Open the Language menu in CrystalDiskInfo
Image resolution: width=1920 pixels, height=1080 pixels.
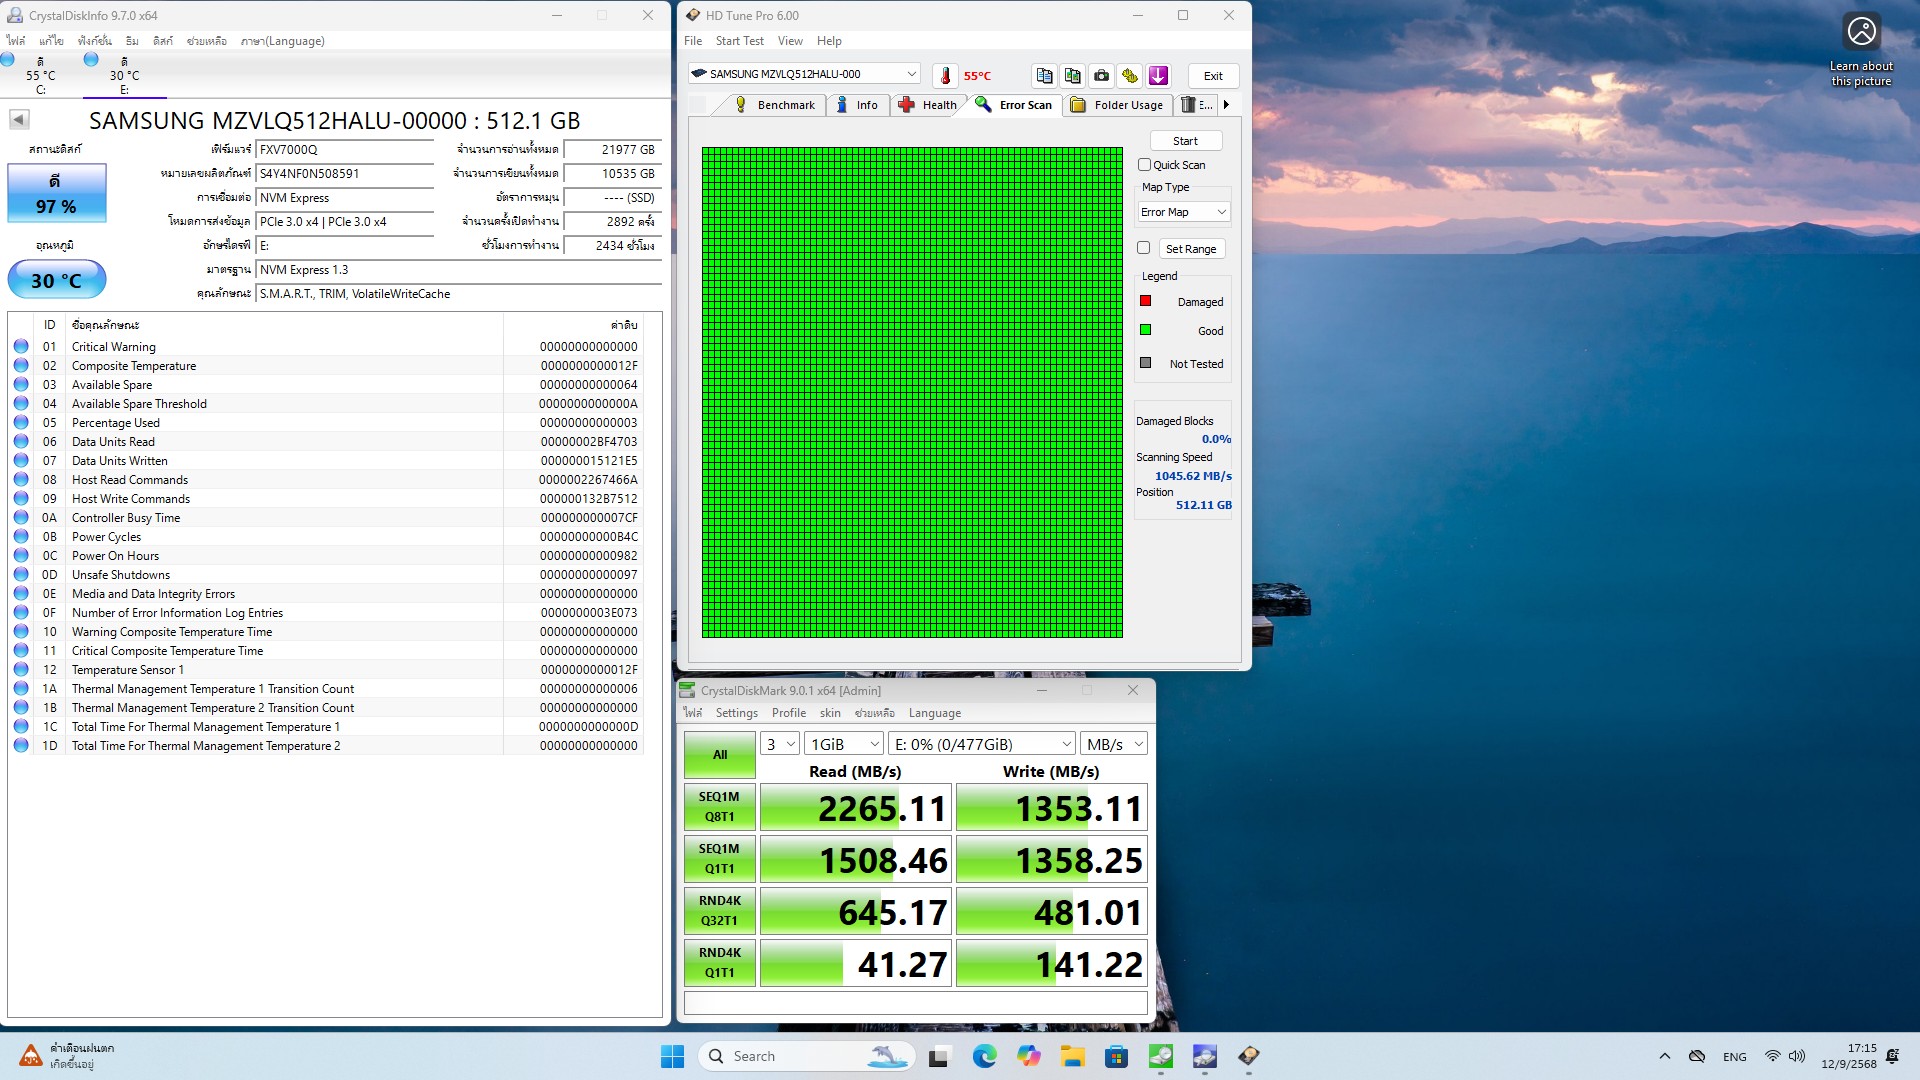point(282,41)
